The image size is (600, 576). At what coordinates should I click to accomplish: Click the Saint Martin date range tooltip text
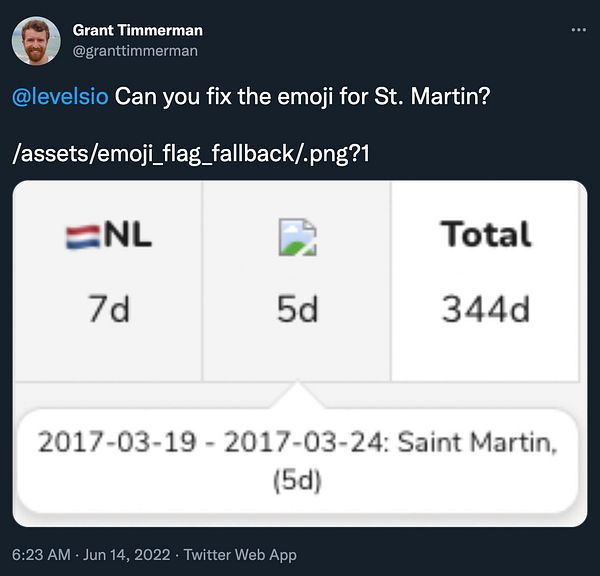[x=297, y=440]
